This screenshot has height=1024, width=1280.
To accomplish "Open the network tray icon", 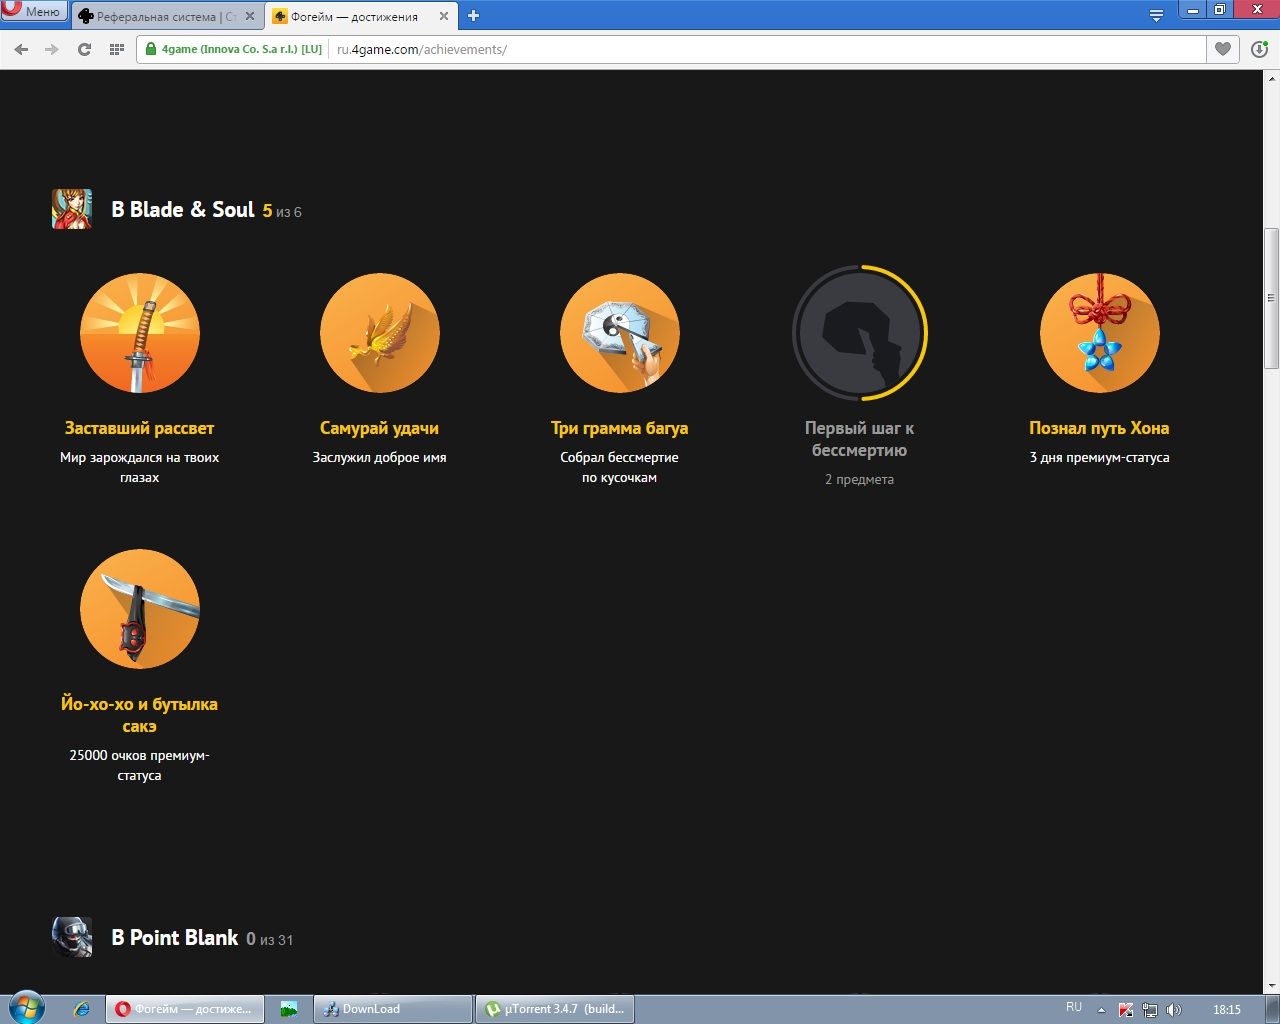I will pyautogui.click(x=1150, y=1010).
